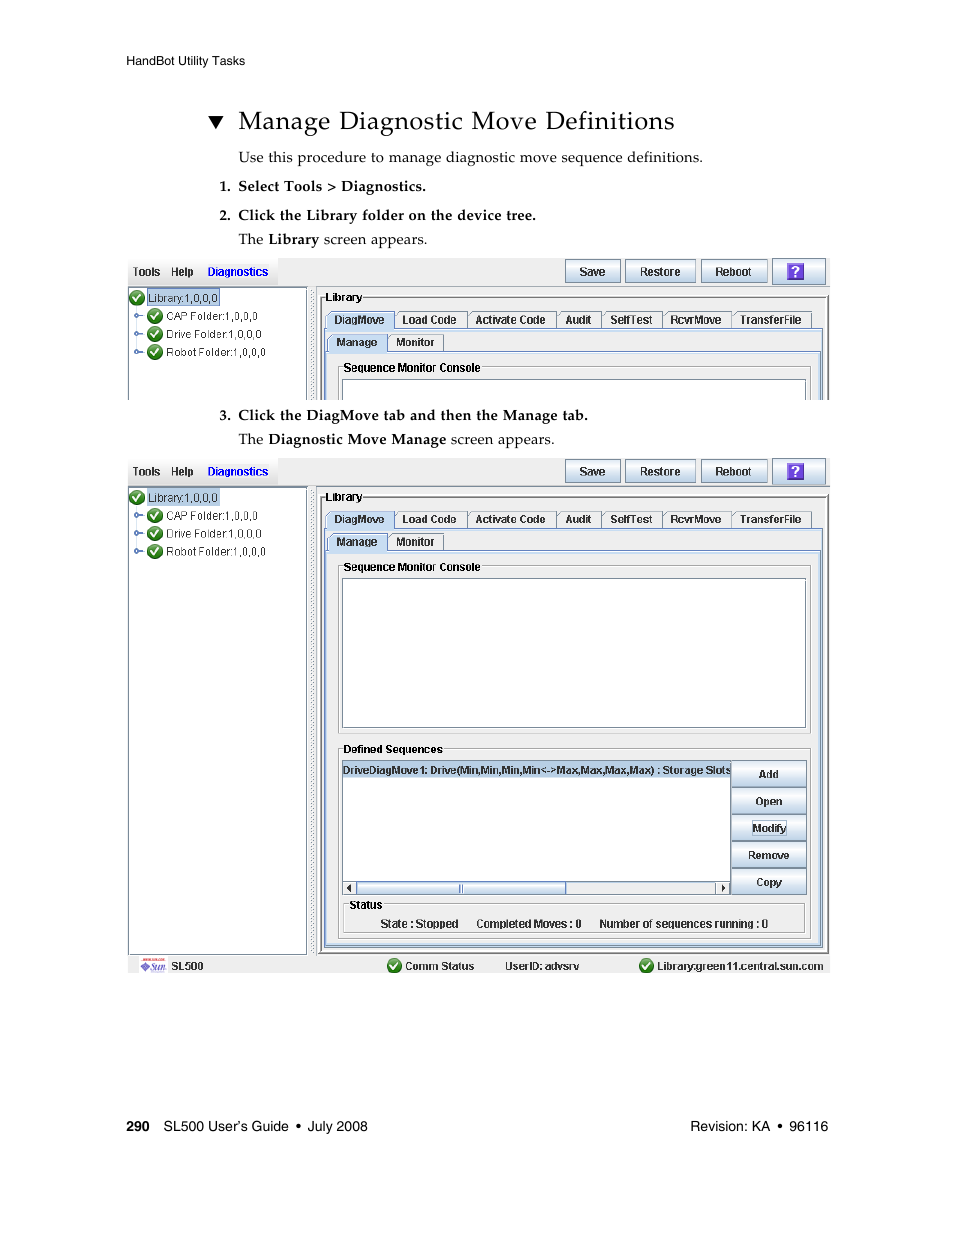Open the Activate Code tab in lower screenshot
The width and height of the screenshot is (954, 1235).
pyautogui.click(x=510, y=520)
